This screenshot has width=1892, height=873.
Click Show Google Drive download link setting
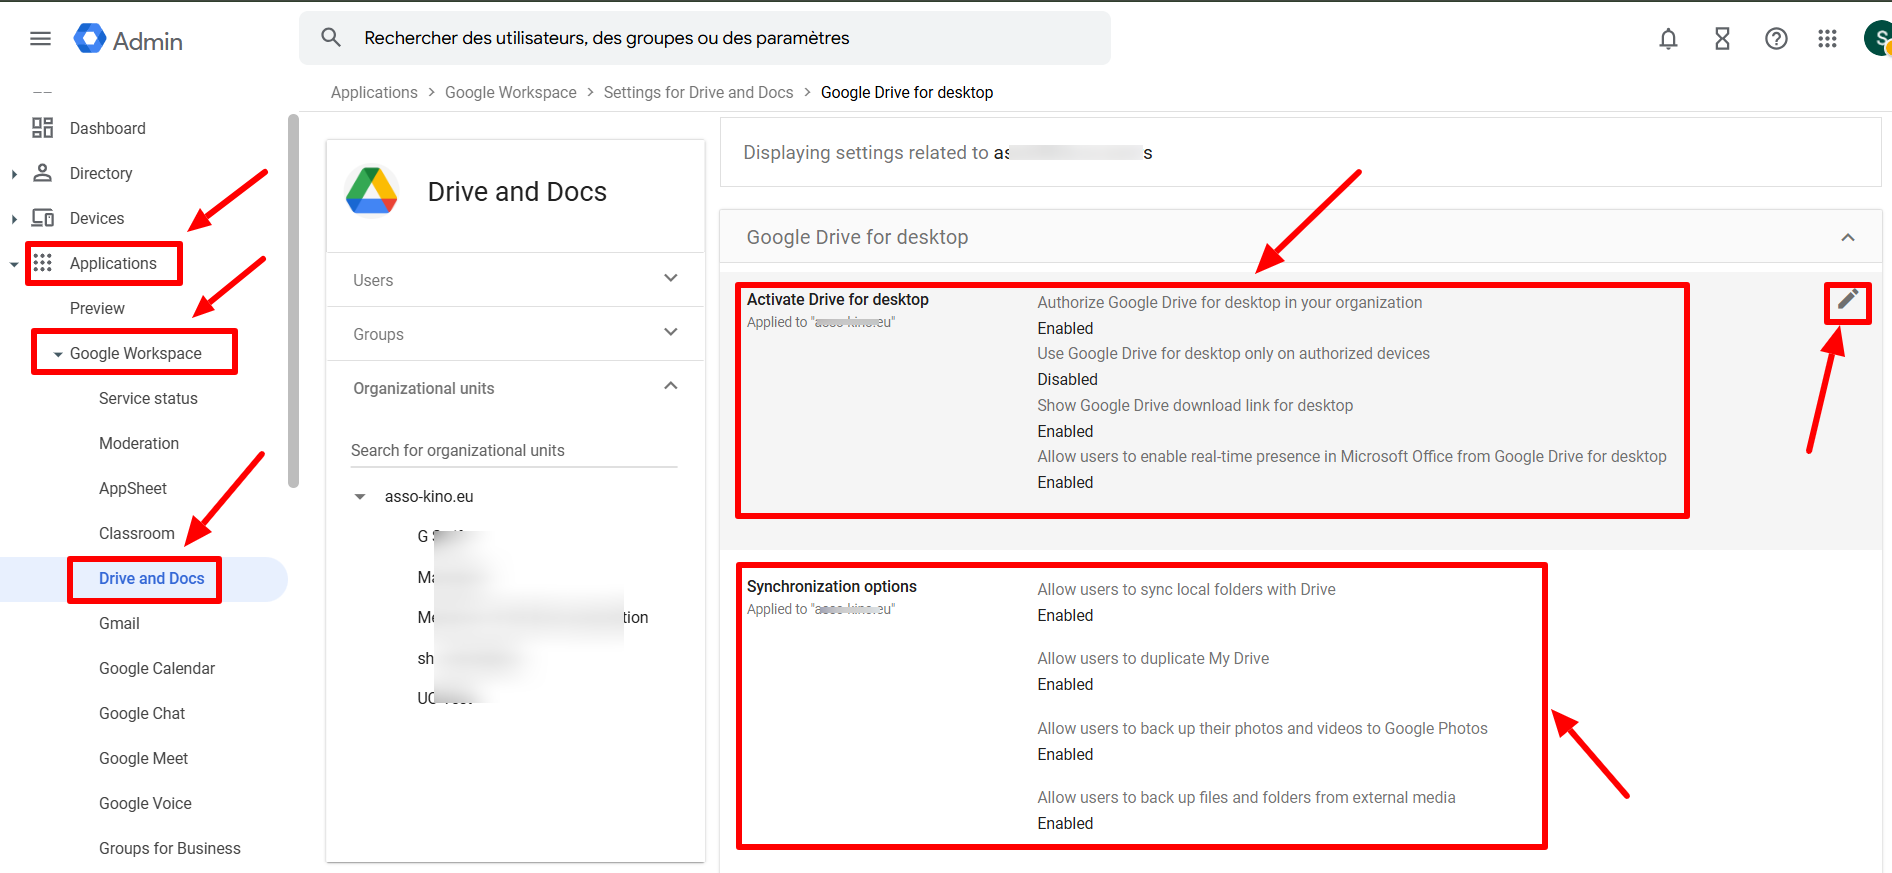pos(1195,405)
